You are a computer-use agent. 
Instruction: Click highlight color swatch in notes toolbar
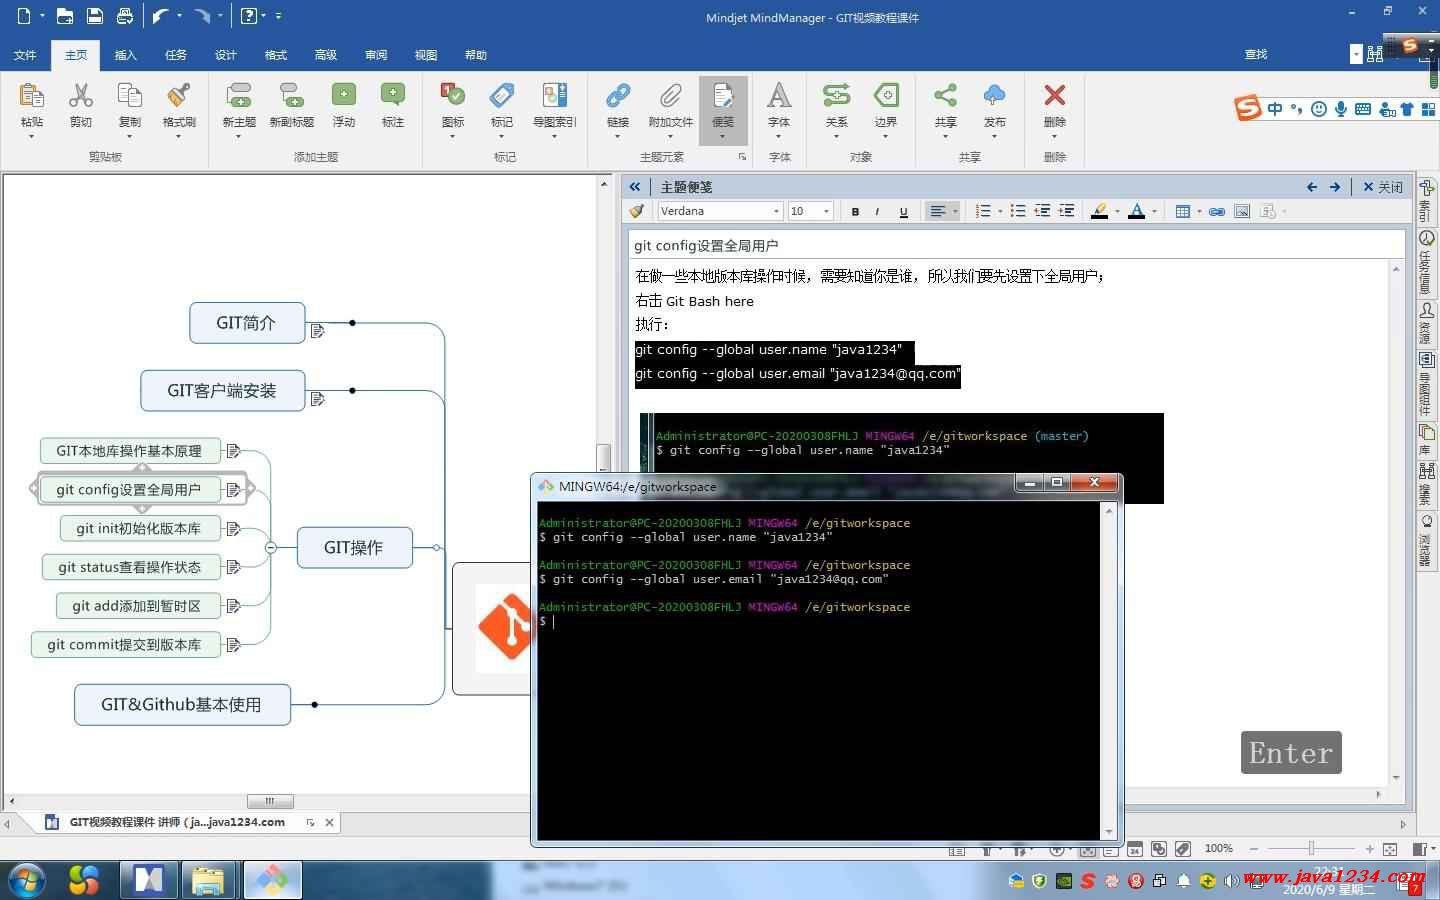1100,211
